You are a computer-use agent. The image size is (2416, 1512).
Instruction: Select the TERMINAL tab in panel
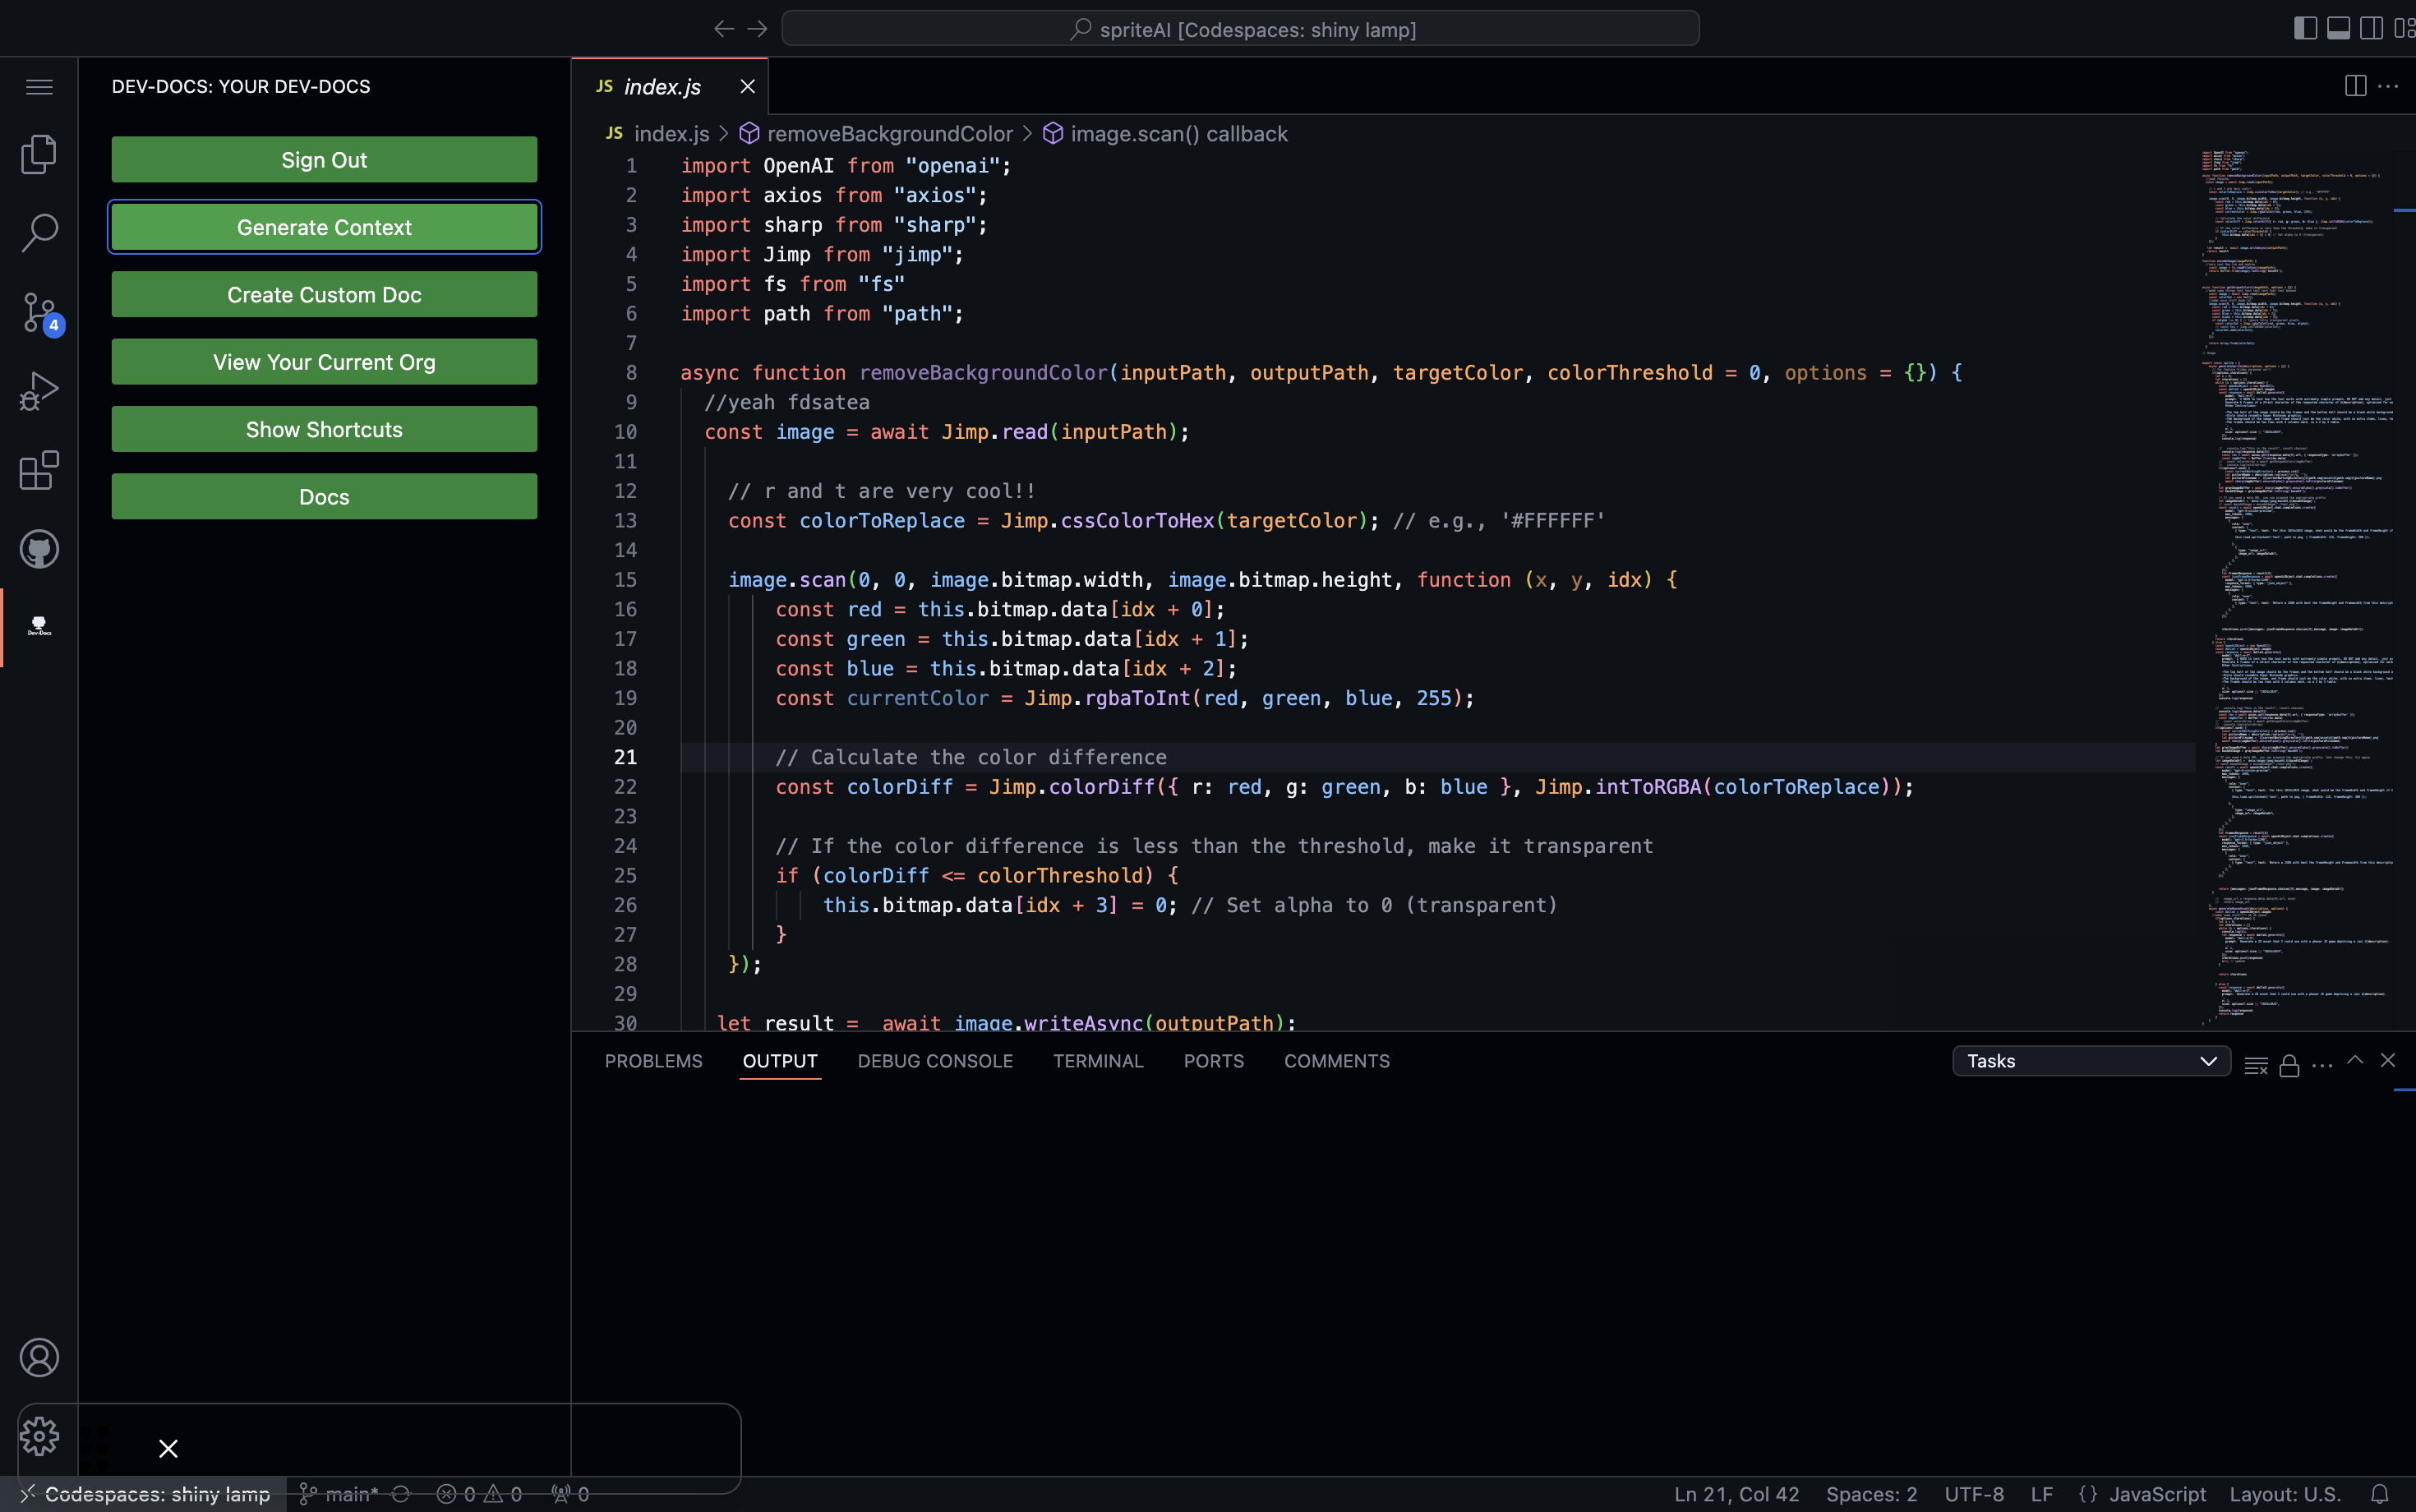(1097, 1059)
